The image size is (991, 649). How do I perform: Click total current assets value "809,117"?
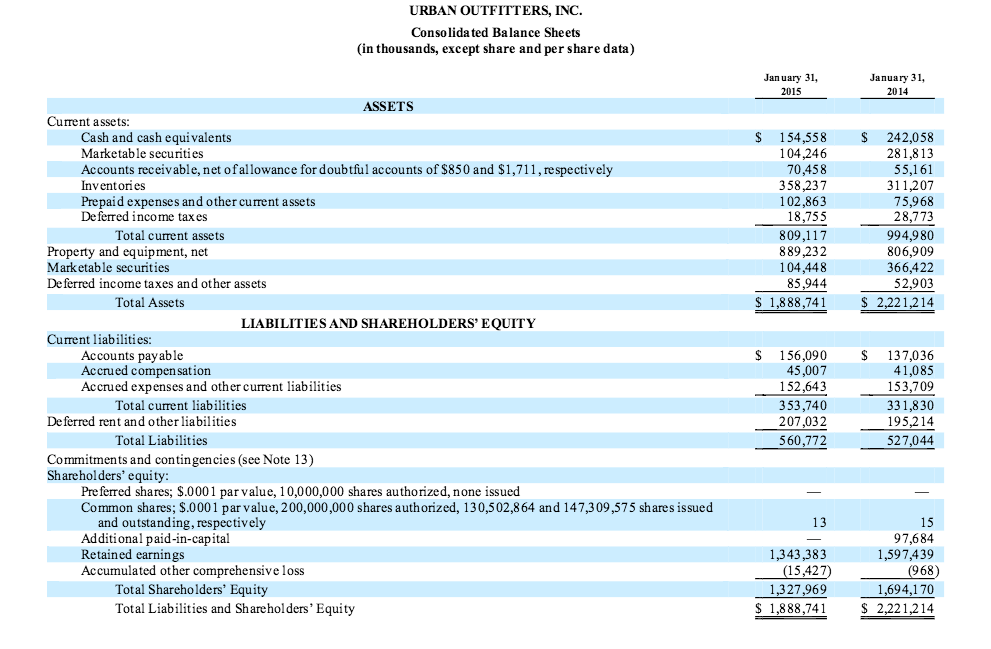[803, 235]
